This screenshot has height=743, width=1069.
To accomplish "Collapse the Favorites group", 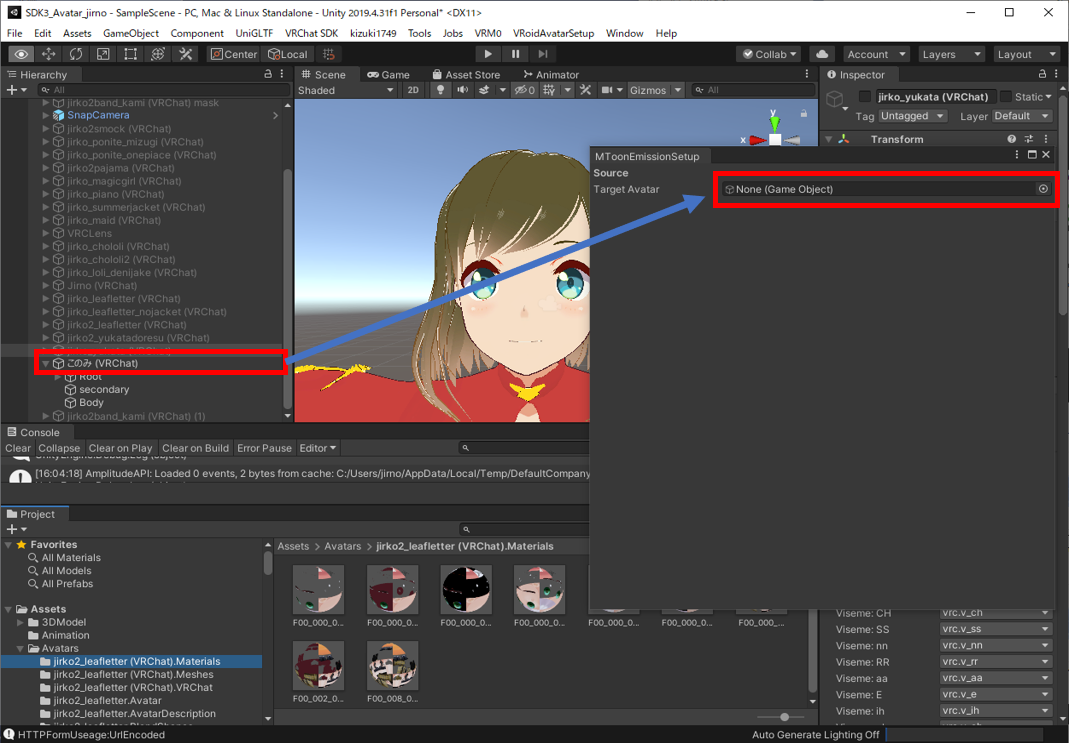I will 8,545.
